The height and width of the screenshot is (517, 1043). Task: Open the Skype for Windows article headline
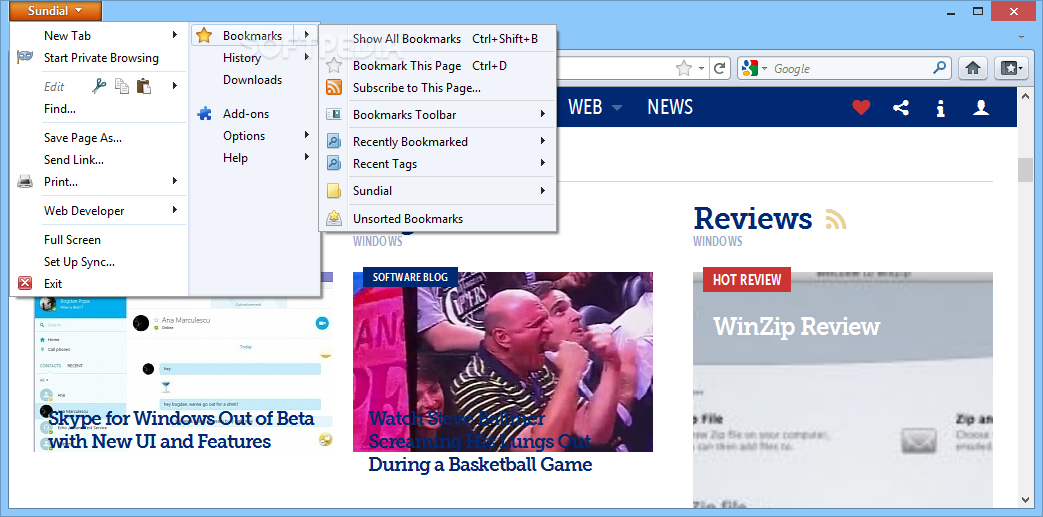pos(181,430)
